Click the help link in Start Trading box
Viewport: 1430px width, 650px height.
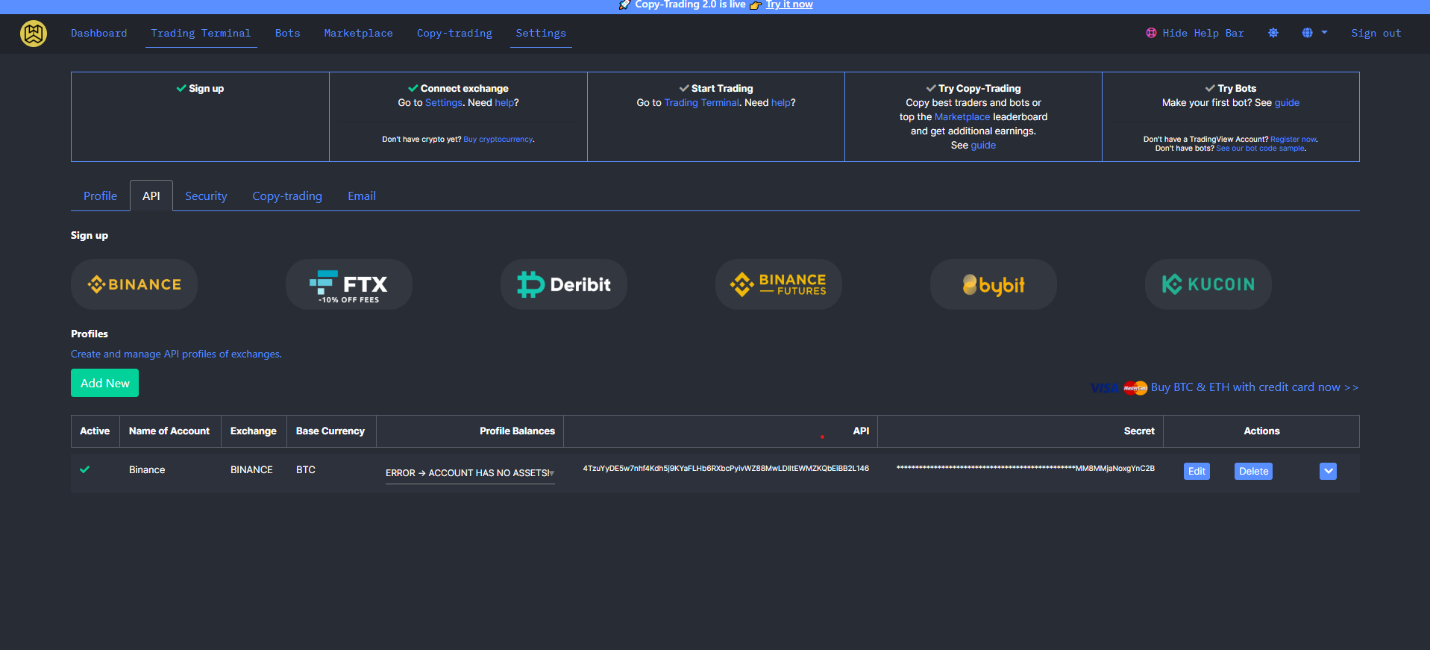(781, 103)
